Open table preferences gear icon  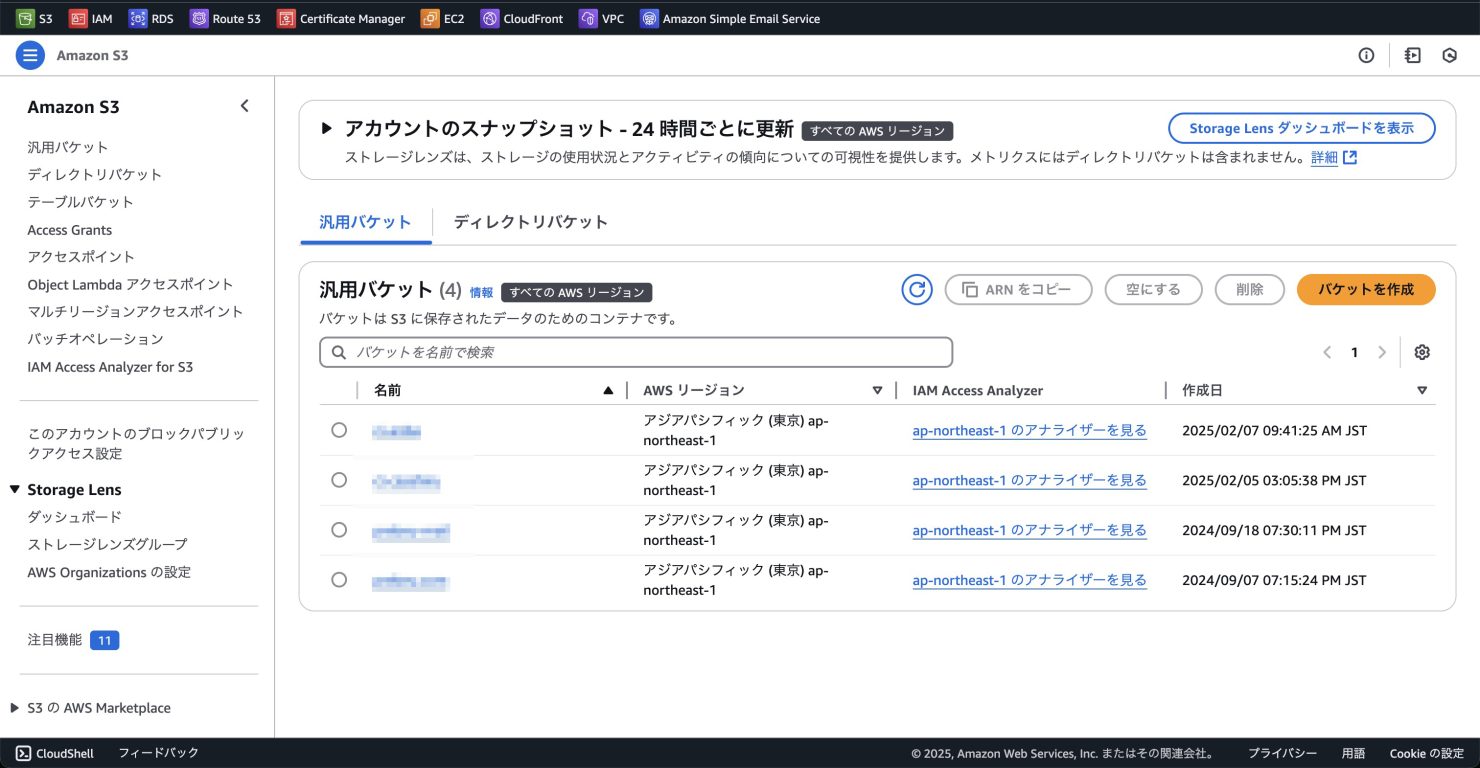[1422, 352]
